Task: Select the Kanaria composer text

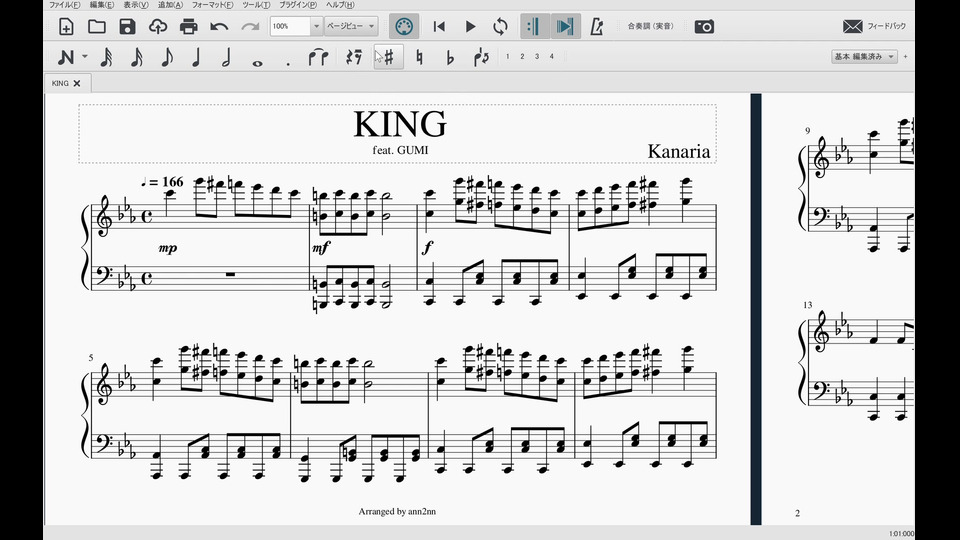Action: [x=679, y=151]
